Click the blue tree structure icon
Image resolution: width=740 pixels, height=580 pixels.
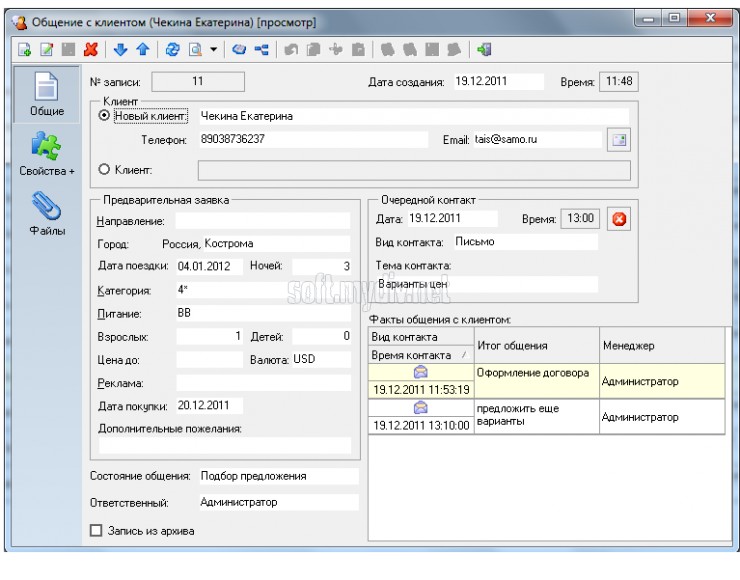pos(261,50)
